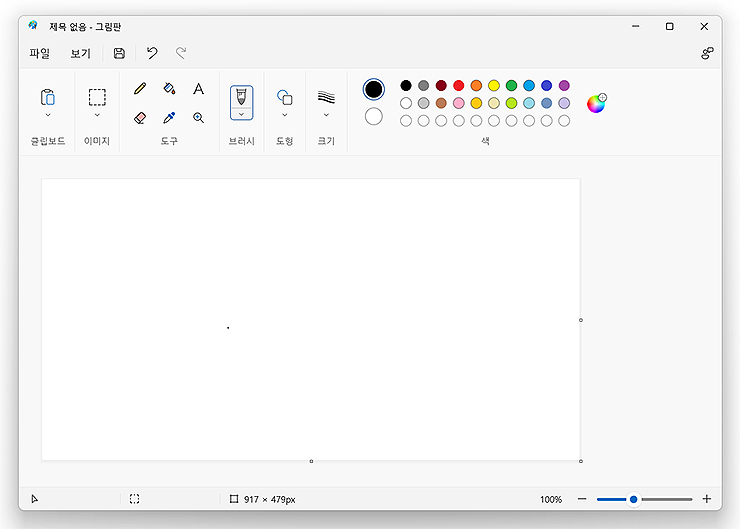The height and width of the screenshot is (529, 740).
Task: Expand the brush types dropdown arrow
Action: pyautogui.click(x=241, y=114)
